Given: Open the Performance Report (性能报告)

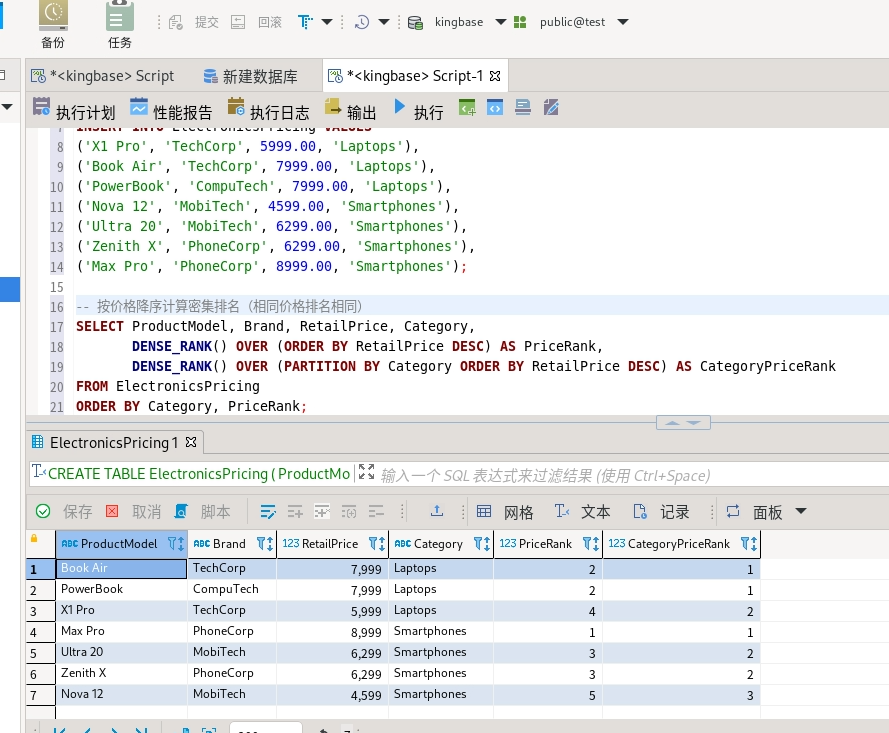Looking at the screenshot, I should (x=170, y=111).
